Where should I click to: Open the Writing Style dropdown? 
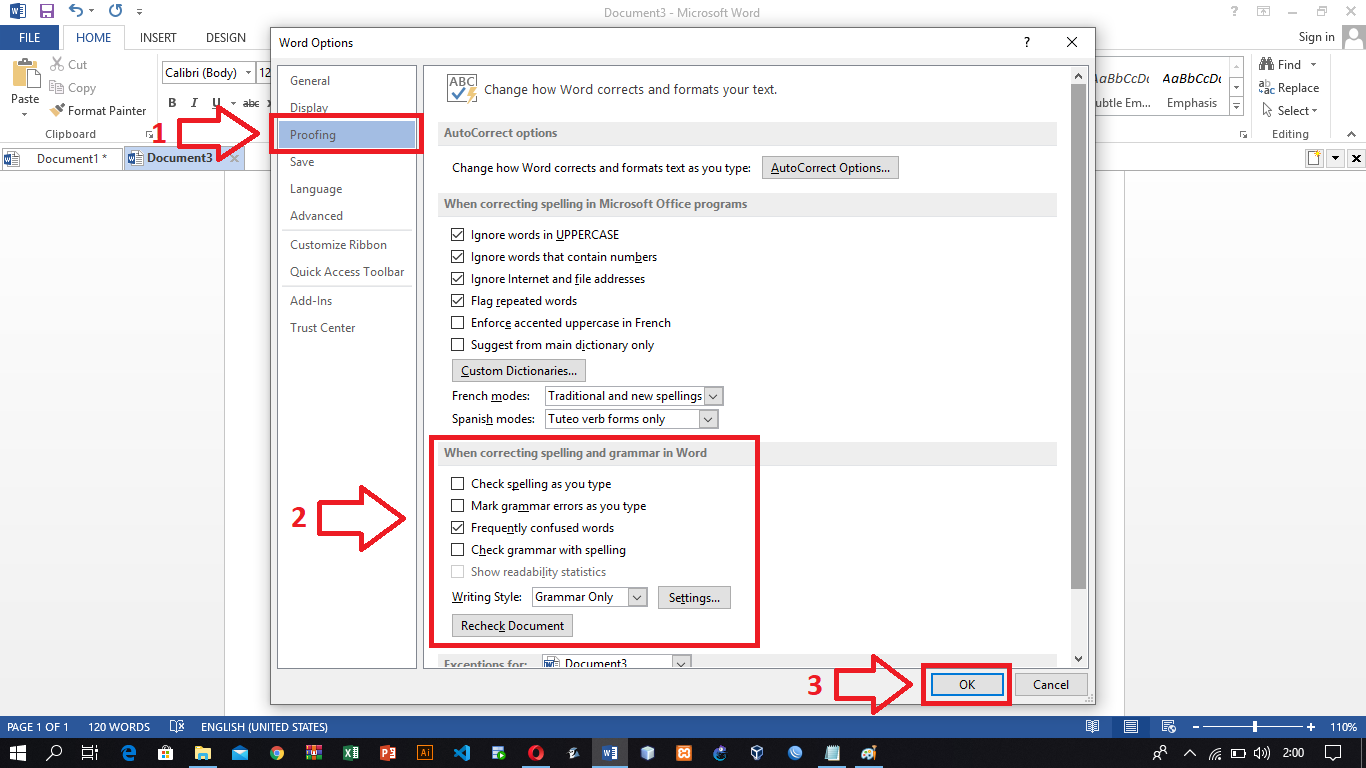point(638,597)
